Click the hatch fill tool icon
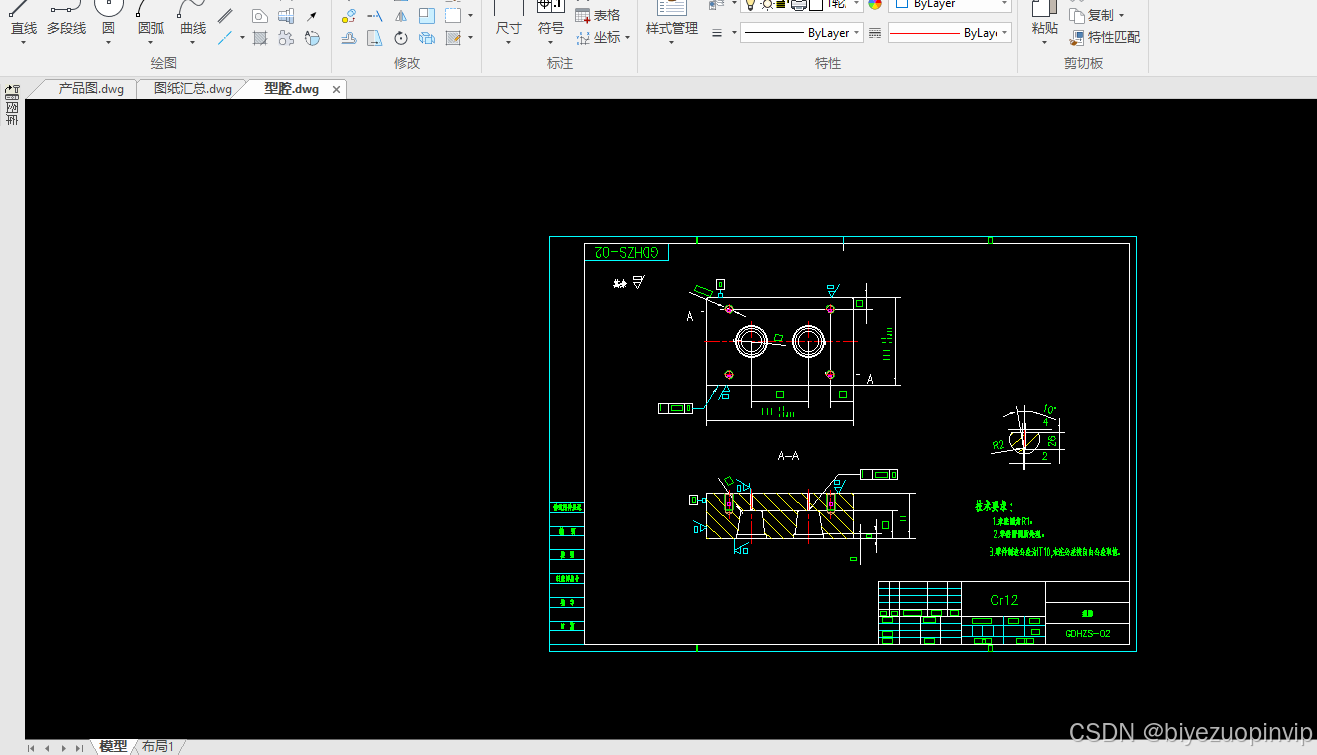 [x=260, y=38]
